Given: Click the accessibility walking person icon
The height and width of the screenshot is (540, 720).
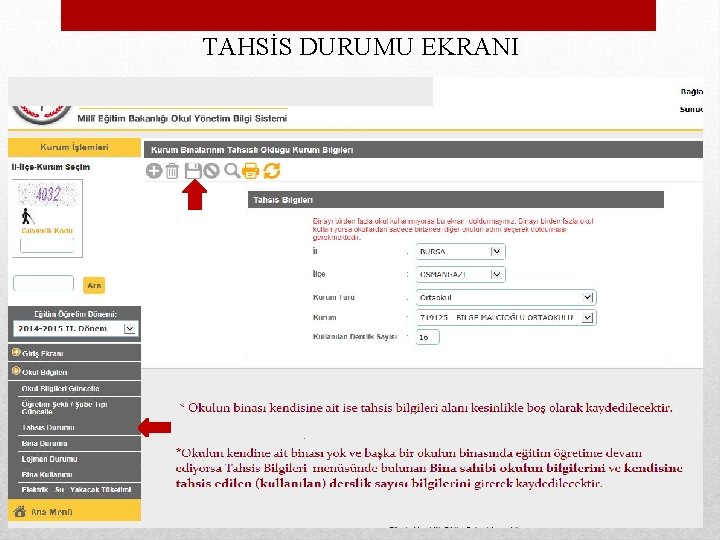Looking at the screenshot, I should point(27,216).
